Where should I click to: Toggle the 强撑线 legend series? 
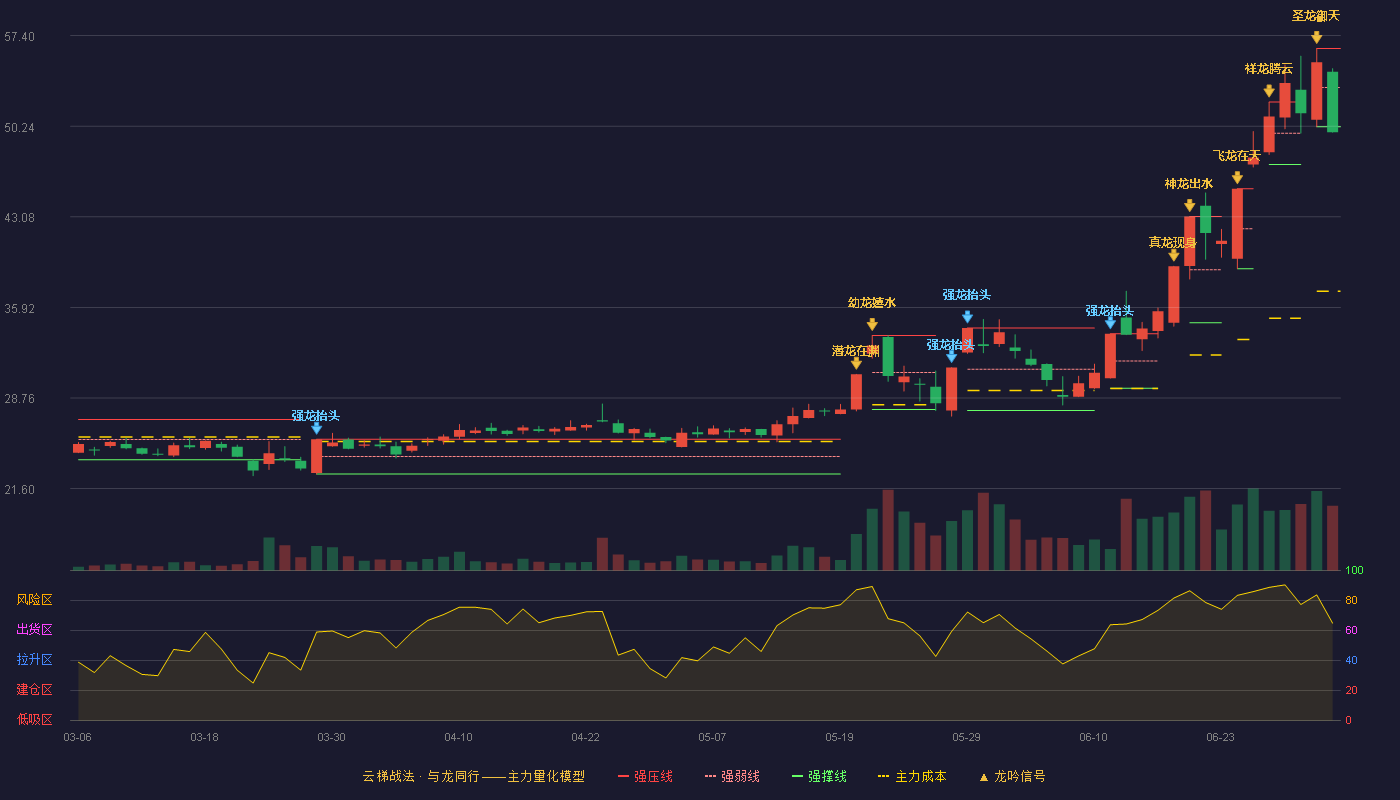(819, 776)
